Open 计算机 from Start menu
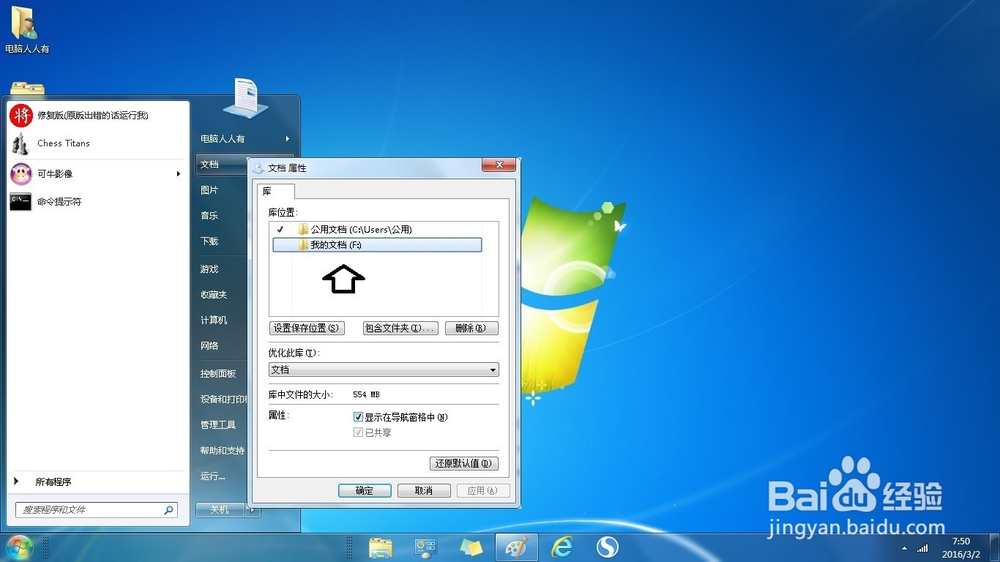The height and width of the screenshot is (562, 1000). tap(214, 320)
